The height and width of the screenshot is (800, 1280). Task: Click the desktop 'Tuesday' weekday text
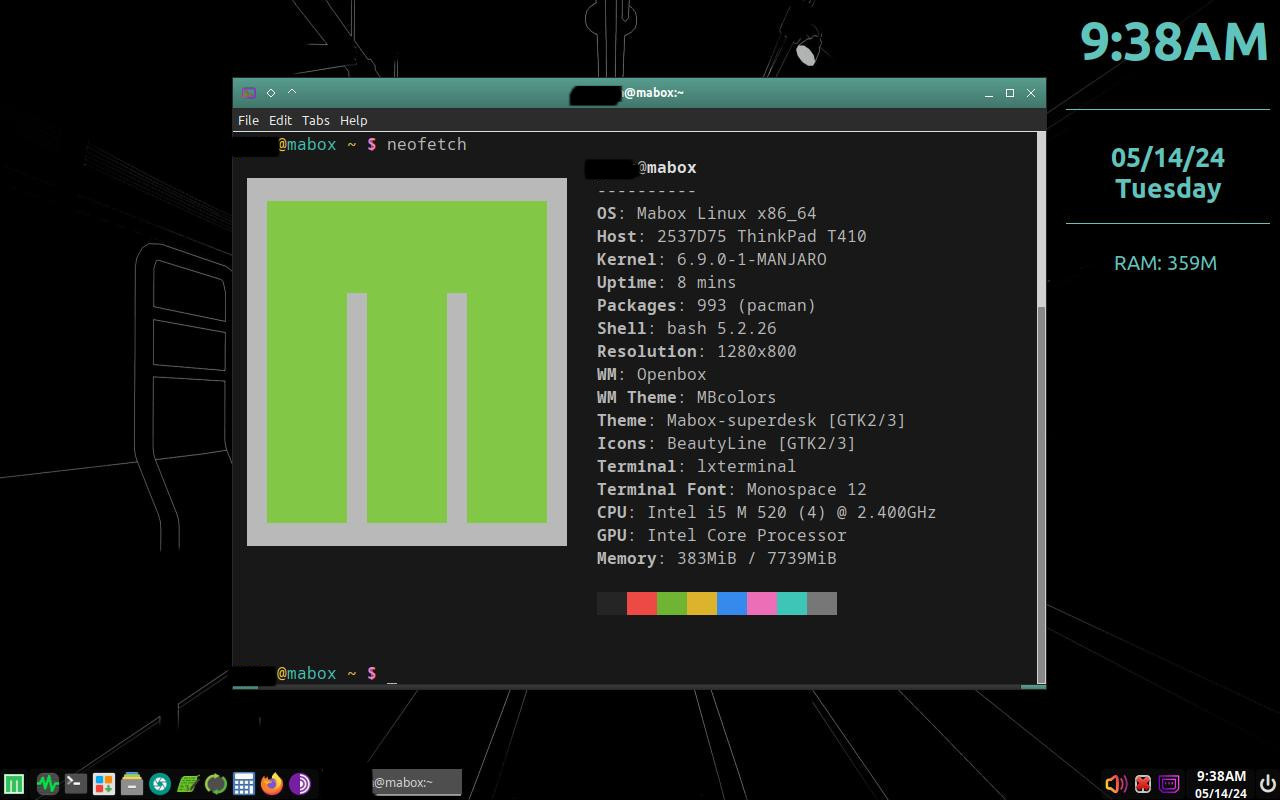tap(1168, 188)
